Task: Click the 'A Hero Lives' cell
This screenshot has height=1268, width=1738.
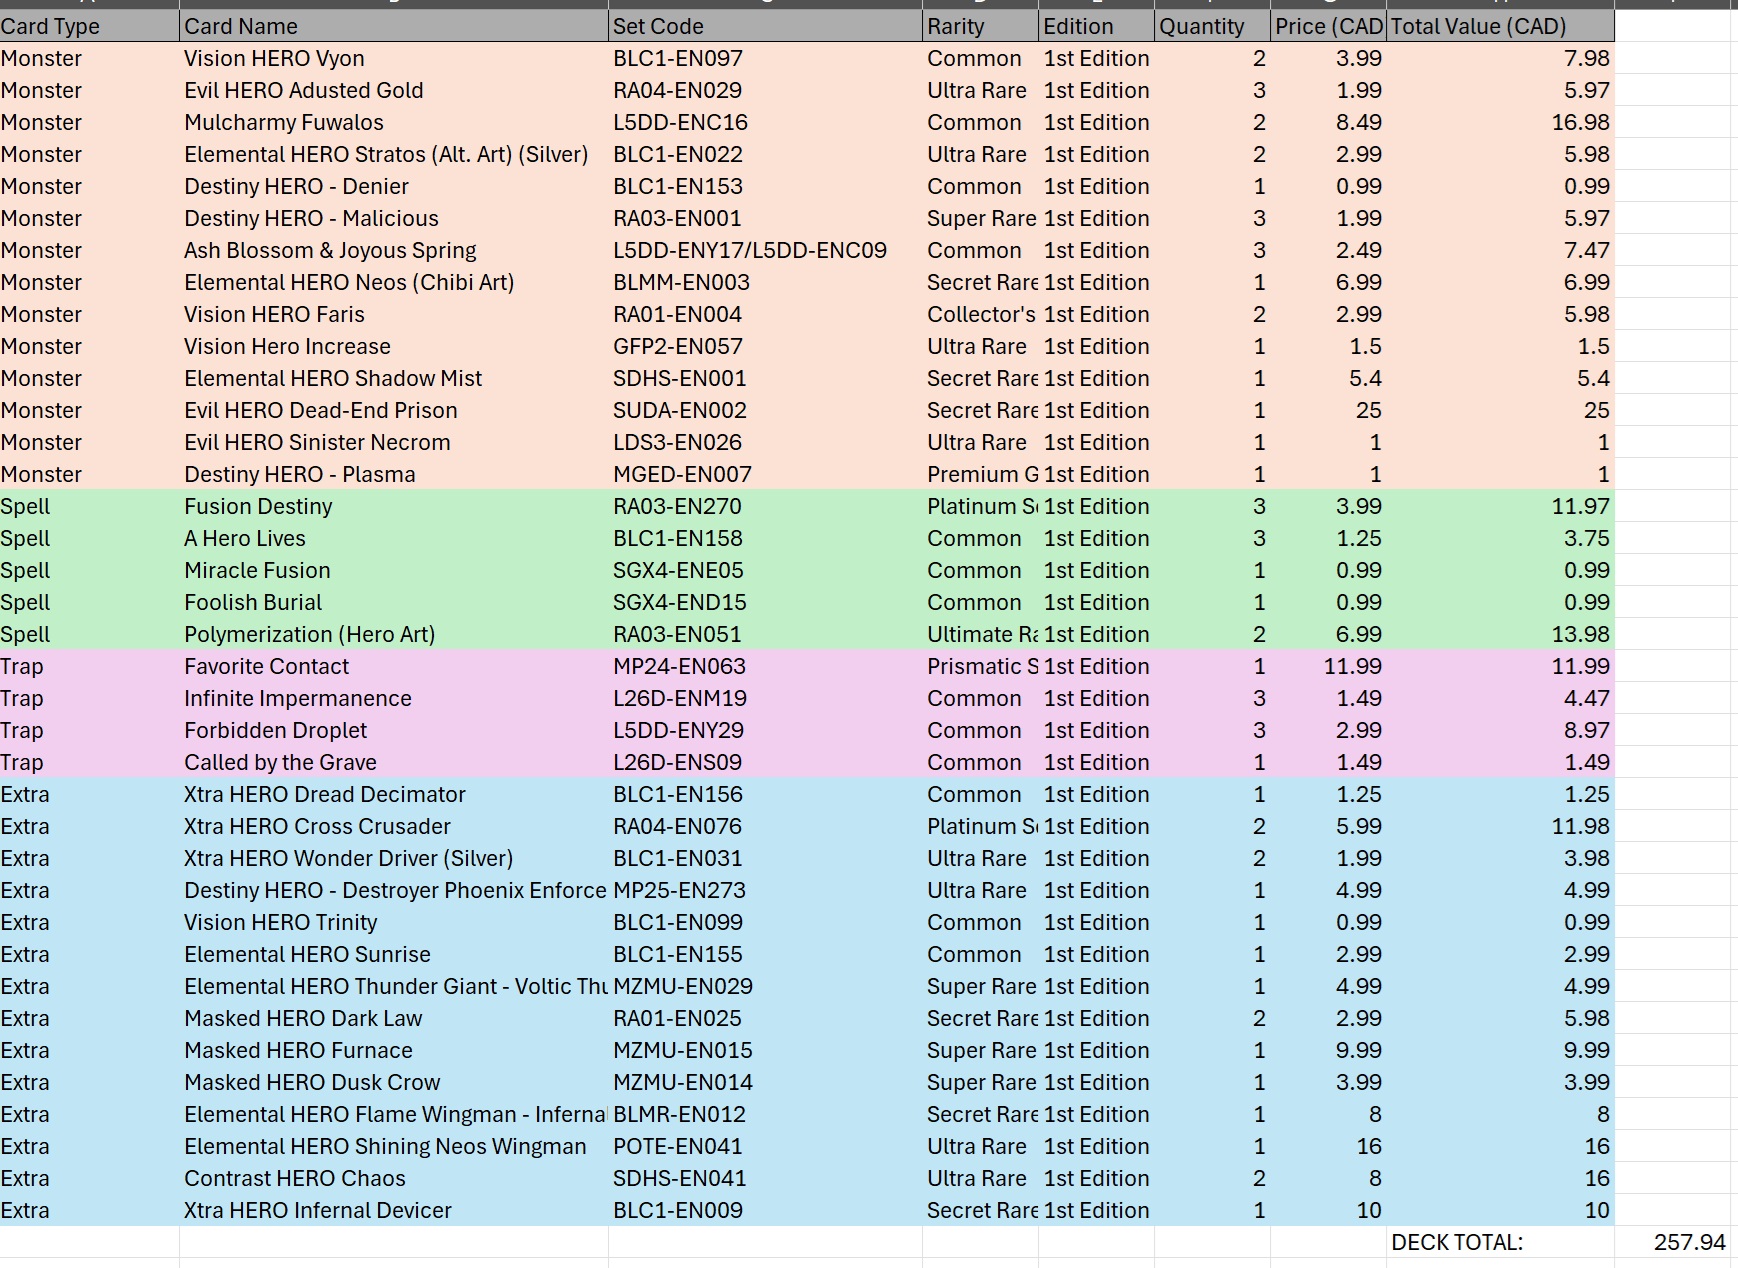Action: 394,538
